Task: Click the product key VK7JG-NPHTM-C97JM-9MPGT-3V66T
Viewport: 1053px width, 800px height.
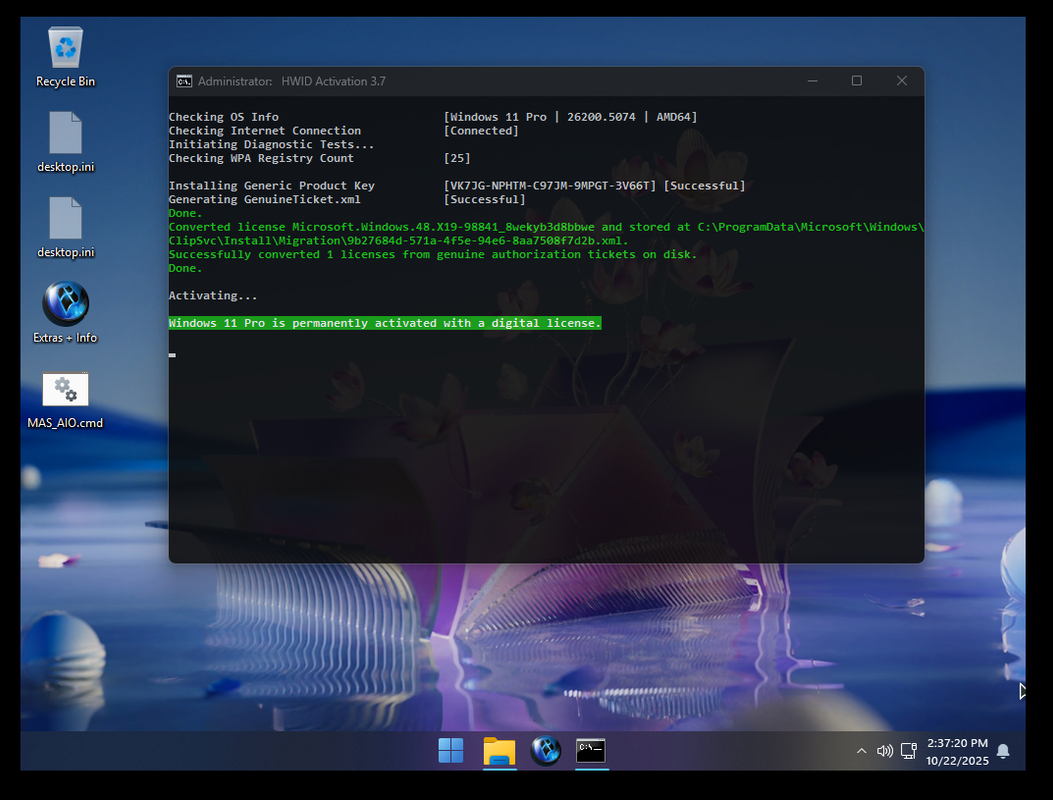Action: pos(549,185)
